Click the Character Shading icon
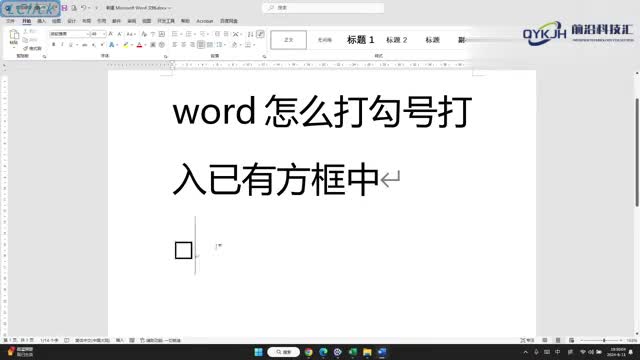640x360 pixels. click(153, 44)
